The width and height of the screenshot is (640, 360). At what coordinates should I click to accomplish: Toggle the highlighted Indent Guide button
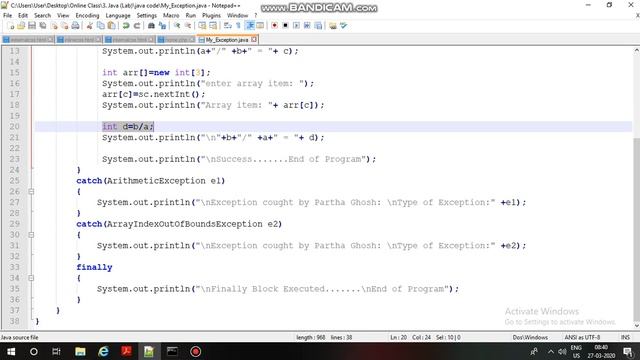[x=249, y=26]
